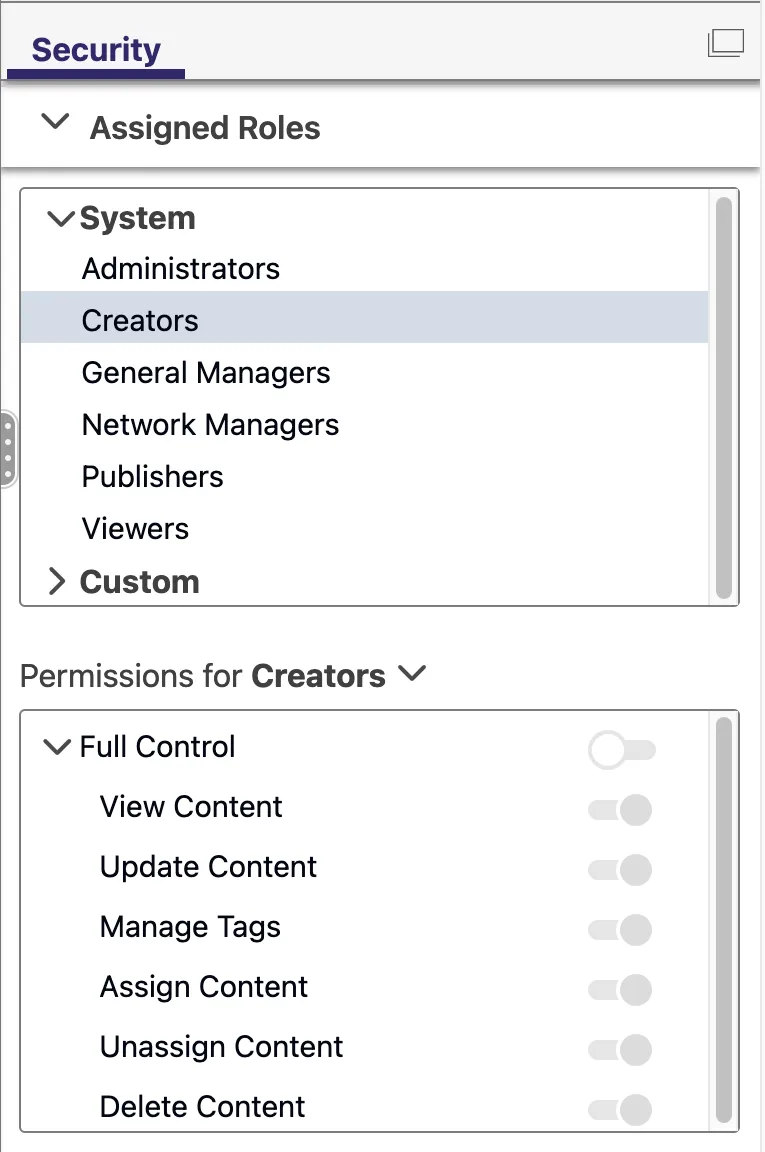Open the Permissions for Creators dropdown
765x1152 pixels.
[x=412, y=673]
